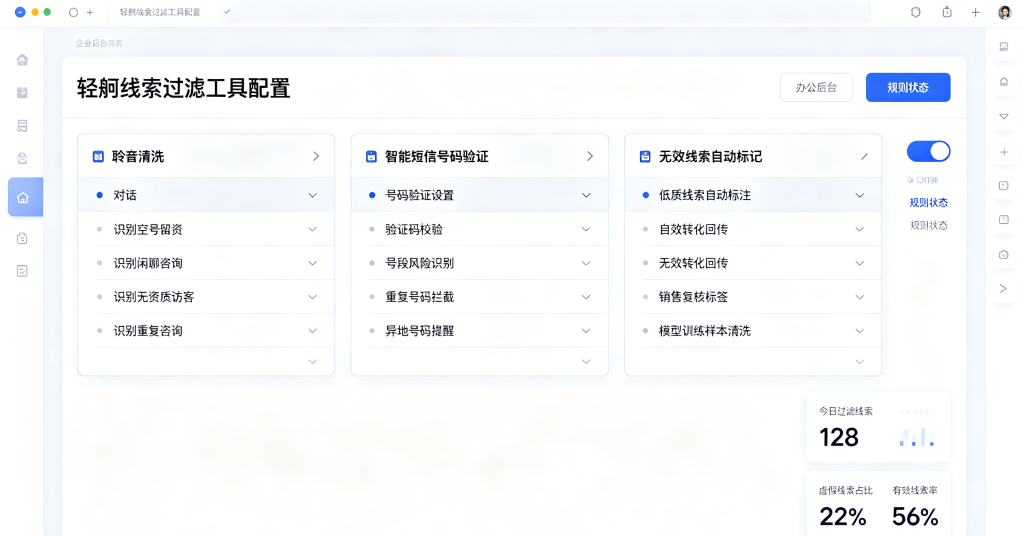Click the share icon in title bar

[947, 12]
